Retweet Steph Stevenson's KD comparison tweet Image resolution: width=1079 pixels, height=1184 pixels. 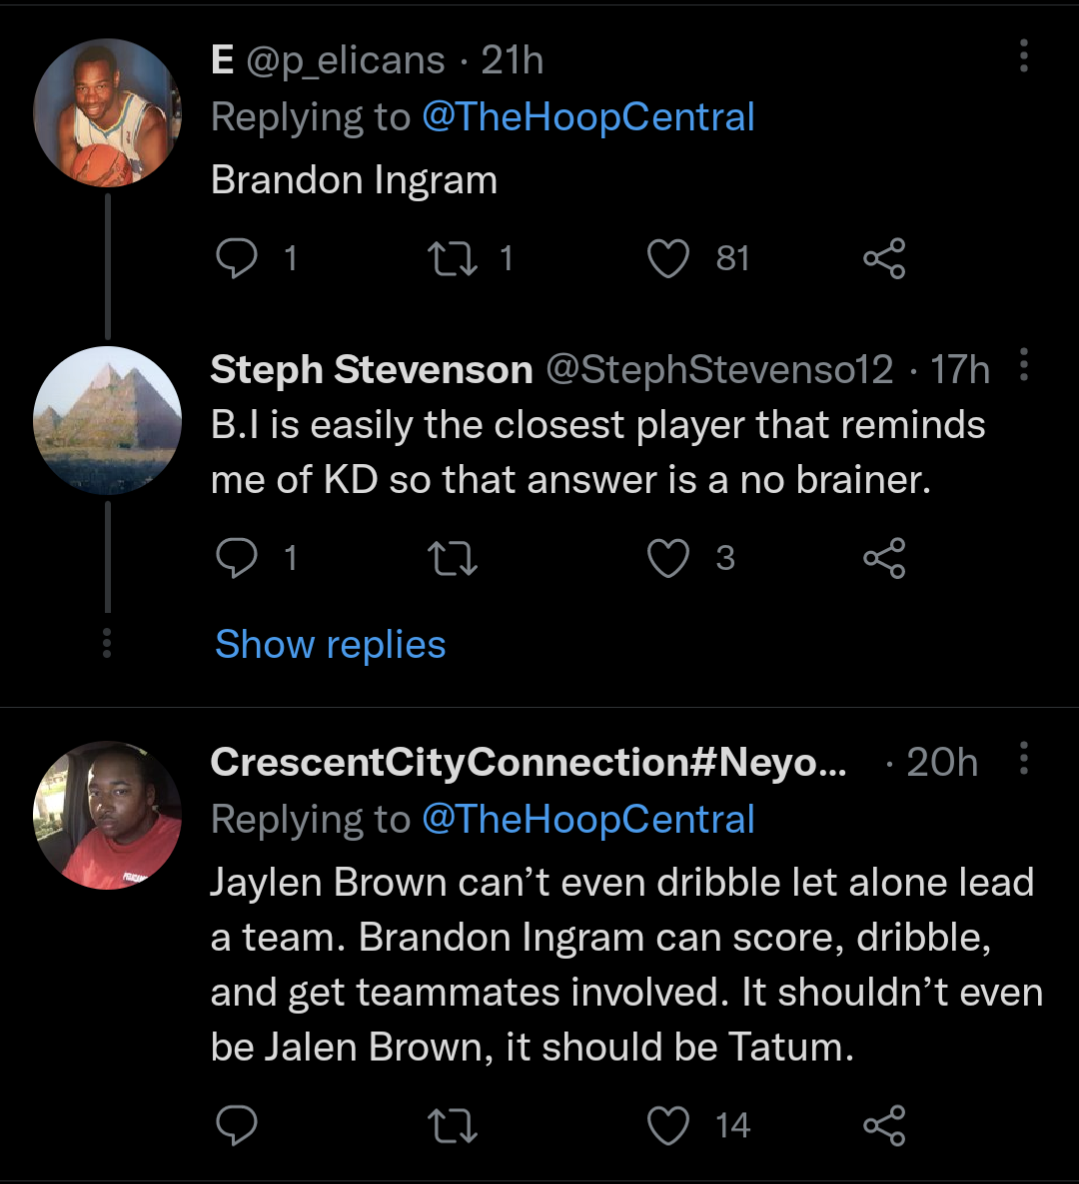452,557
